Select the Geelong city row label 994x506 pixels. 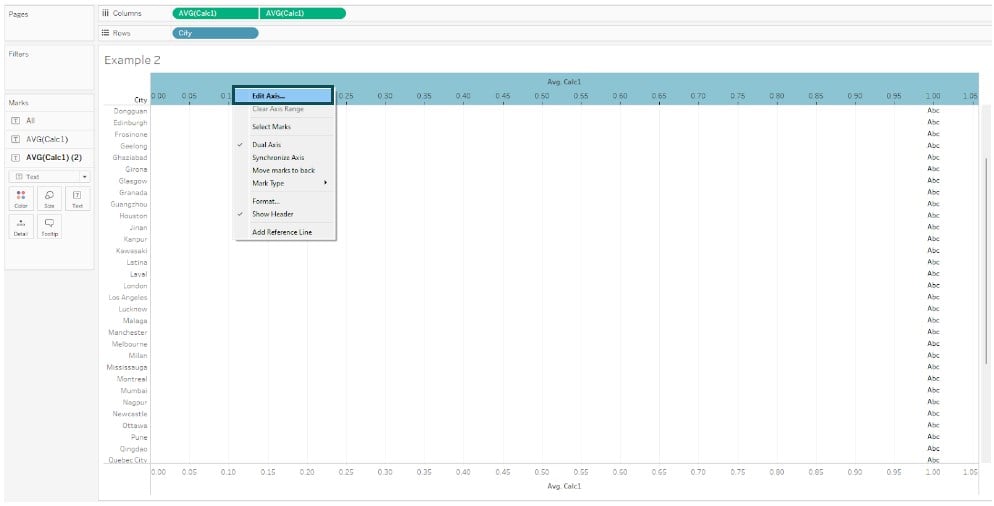134,146
